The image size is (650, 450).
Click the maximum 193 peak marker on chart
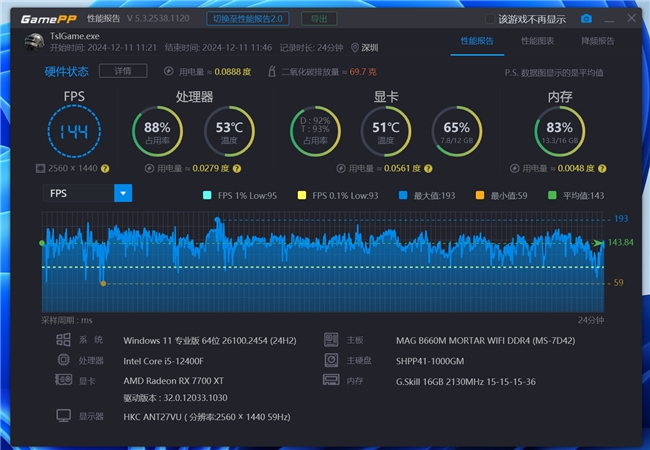pyautogui.click(x=217, y=219)
